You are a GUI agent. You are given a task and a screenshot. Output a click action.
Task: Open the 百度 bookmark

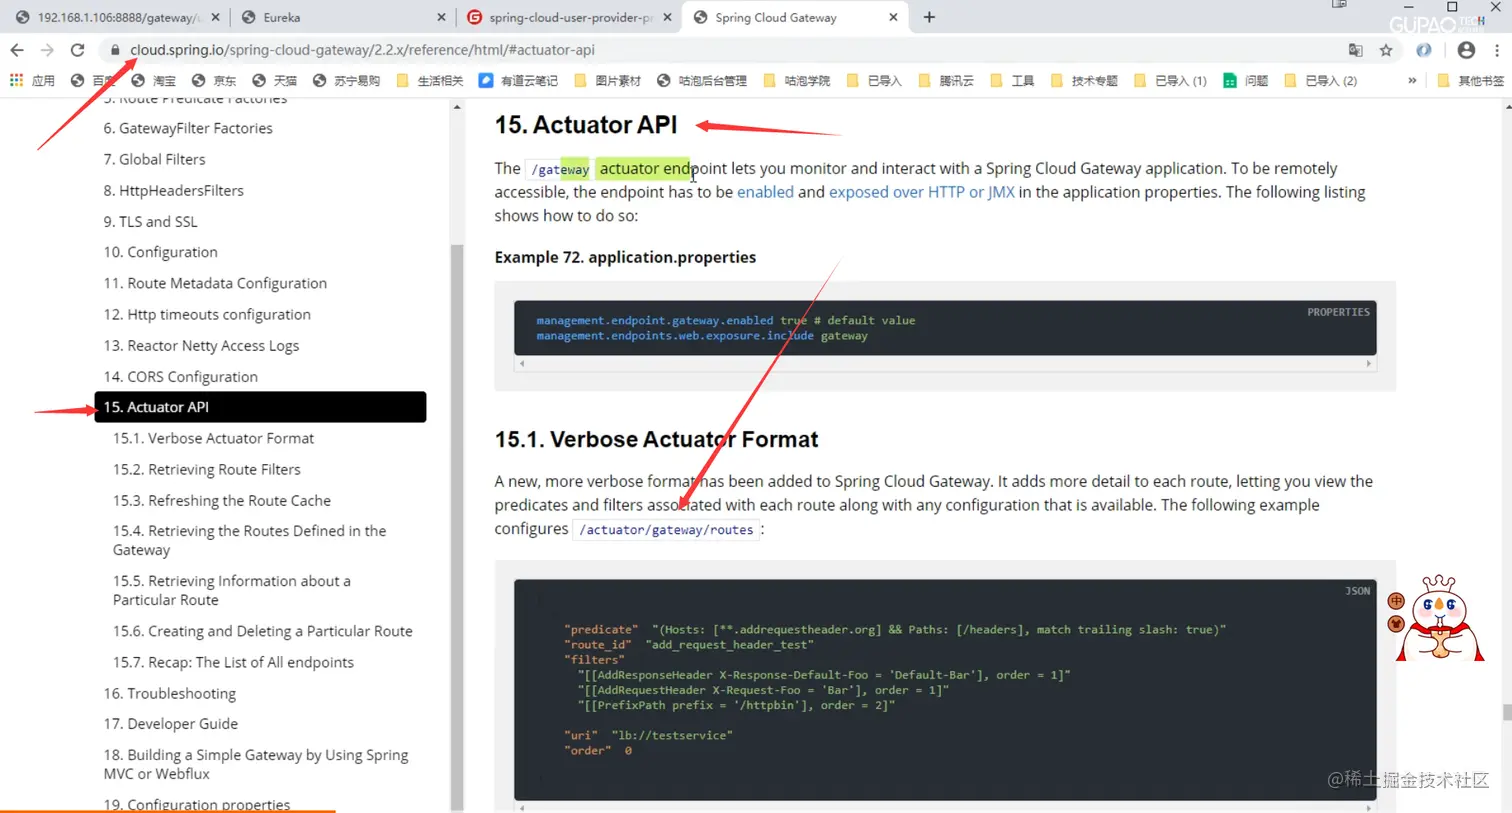92,81
